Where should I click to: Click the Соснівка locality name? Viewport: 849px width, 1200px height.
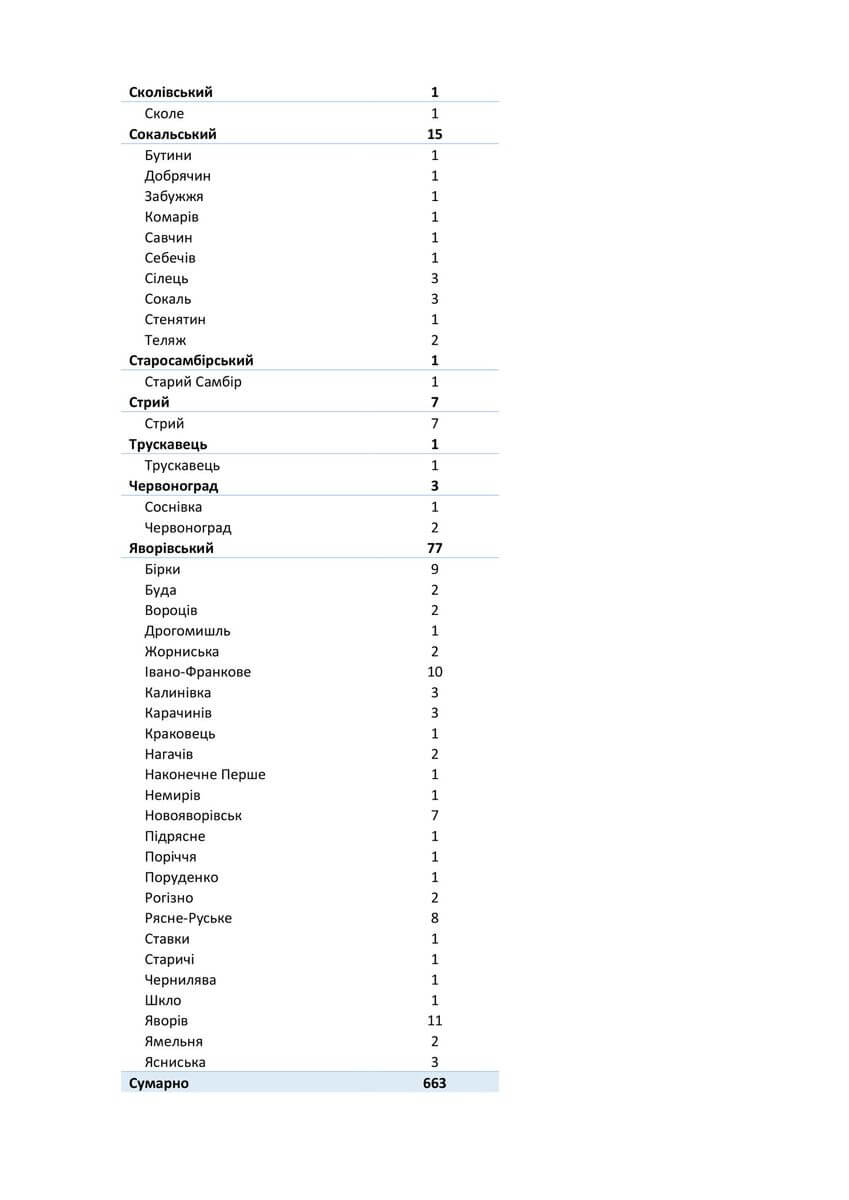pyautogui.click(x=173, y=507)
